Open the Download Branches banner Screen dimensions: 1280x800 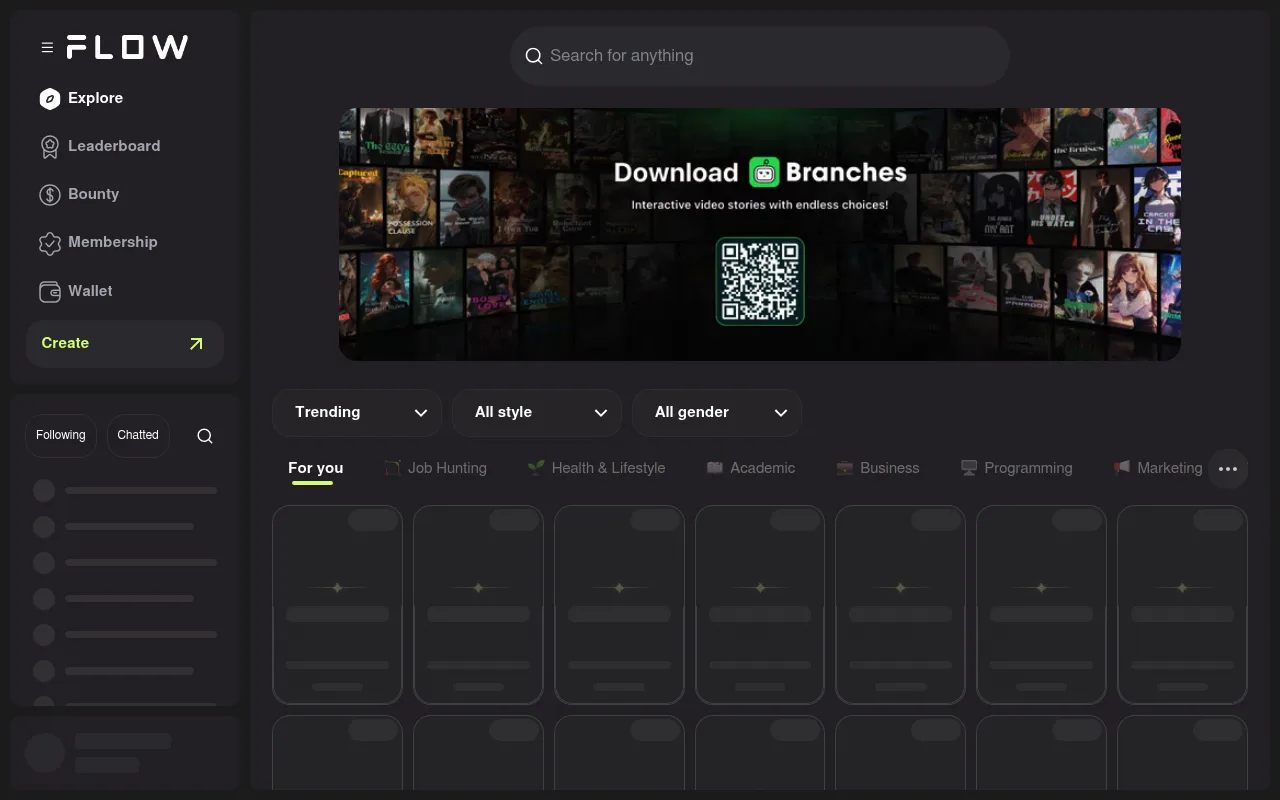tap(760, 234)
